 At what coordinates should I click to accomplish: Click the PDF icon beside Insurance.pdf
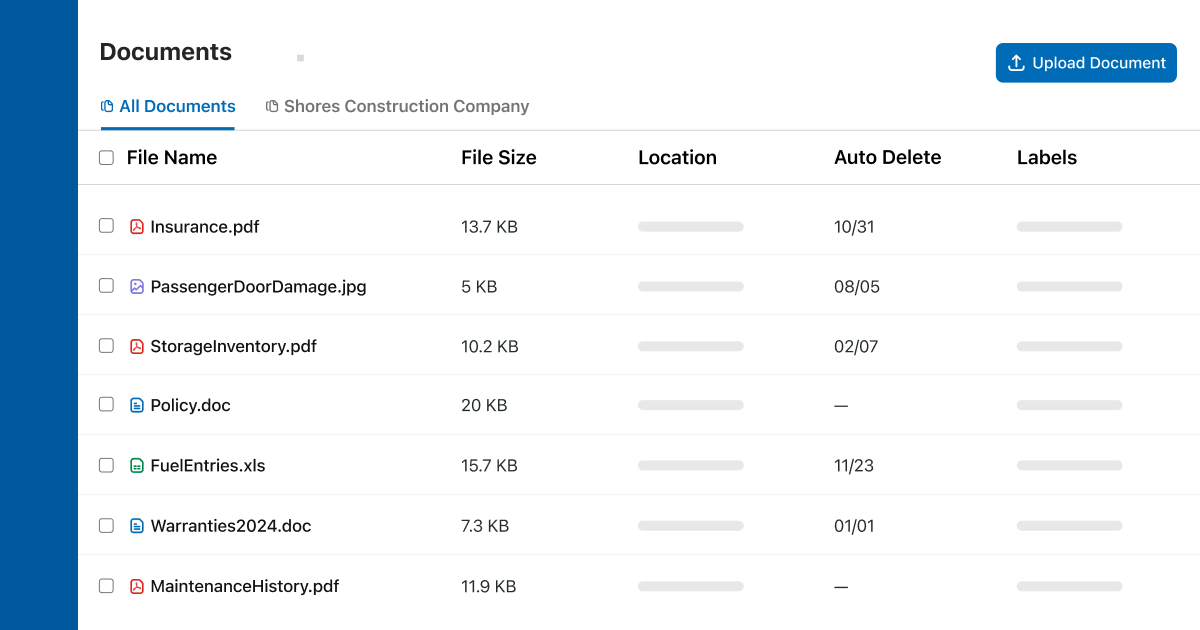(137, 227)
